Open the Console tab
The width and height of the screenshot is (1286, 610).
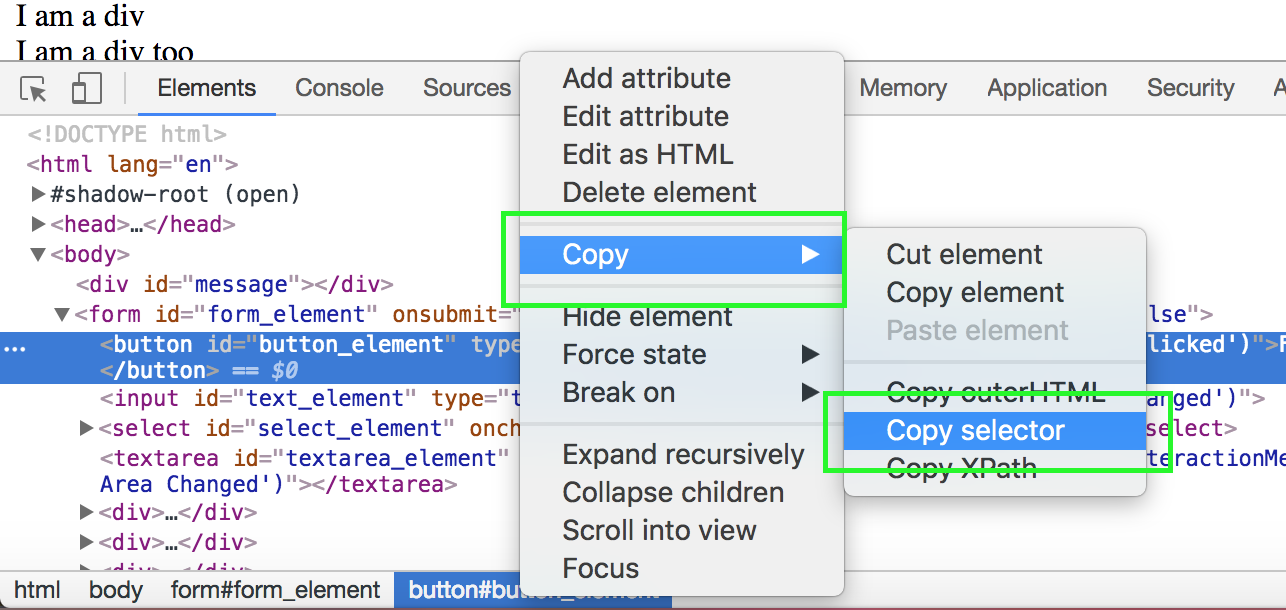[x=339, y=88]
